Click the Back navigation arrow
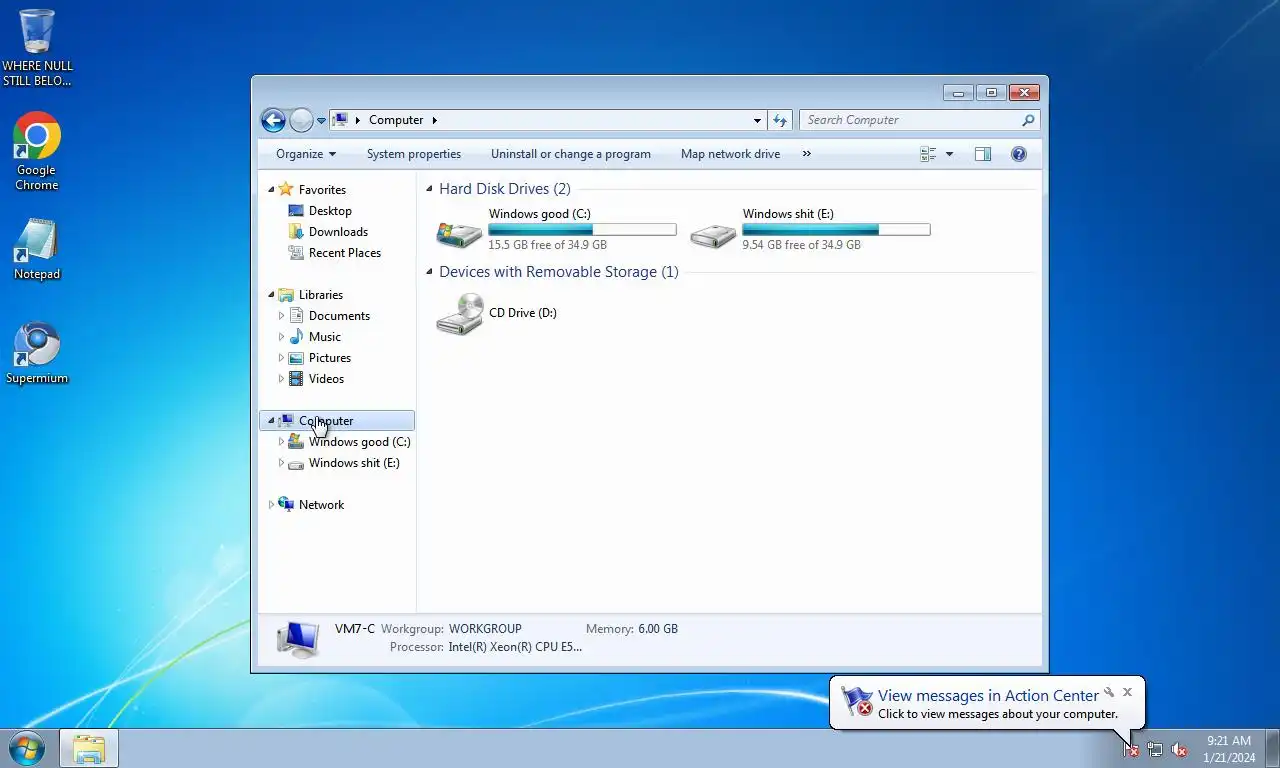The width and height of the screenshot is (1280, 768). 273,120
